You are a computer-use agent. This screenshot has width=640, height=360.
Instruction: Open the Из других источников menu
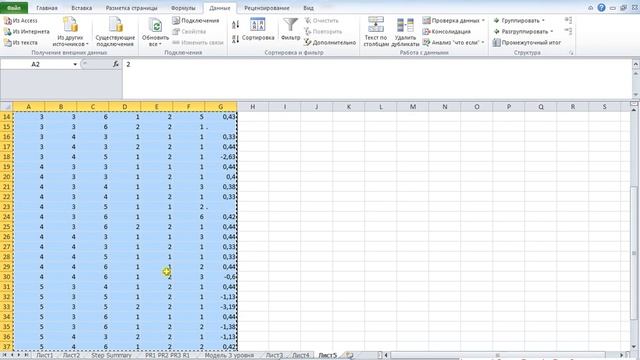click(70, 32)
